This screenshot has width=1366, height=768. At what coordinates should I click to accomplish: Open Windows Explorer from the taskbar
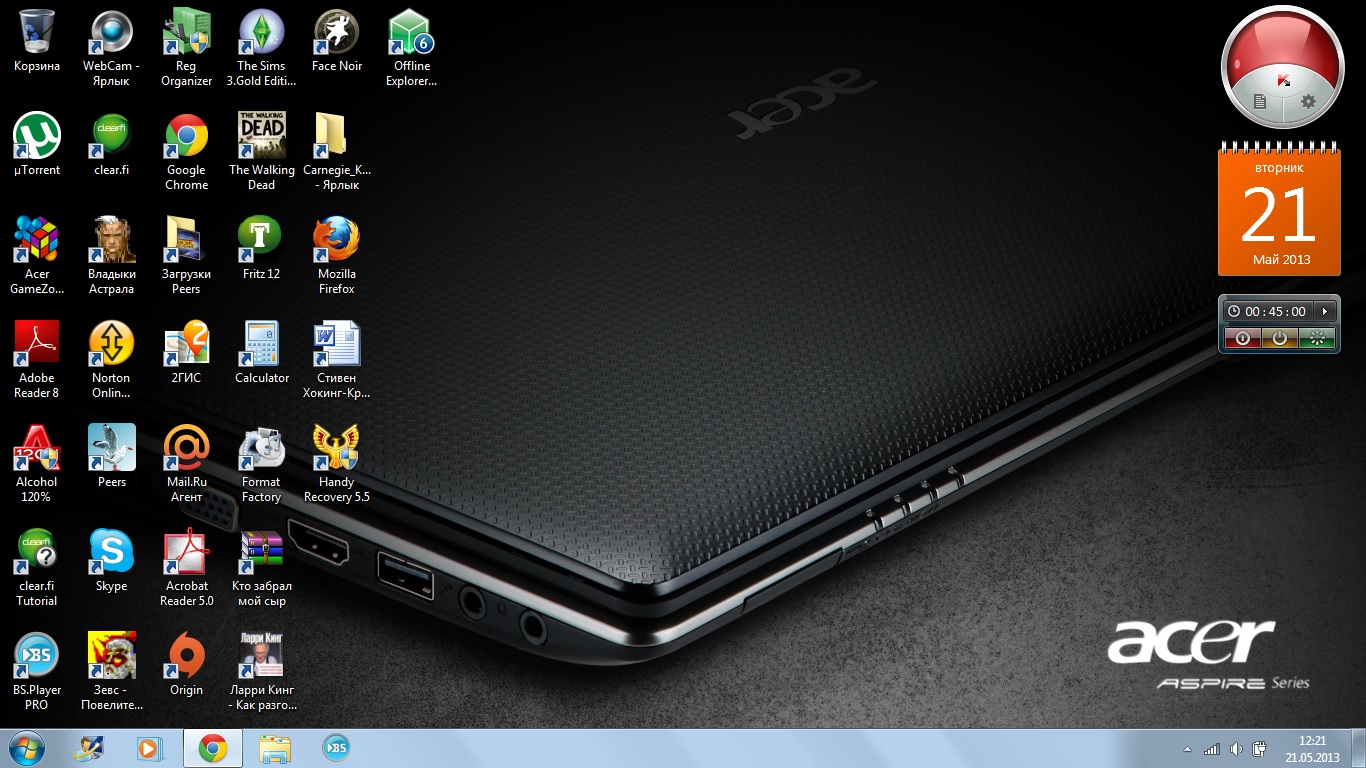274,748
